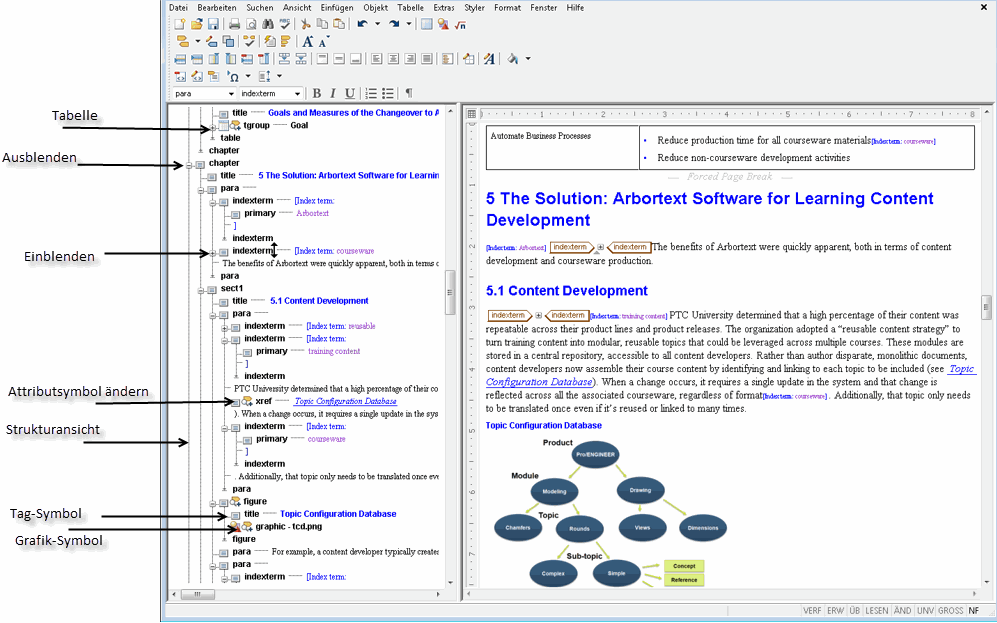
Task: Create a new document with the New icon
Action: coord(180,24)
